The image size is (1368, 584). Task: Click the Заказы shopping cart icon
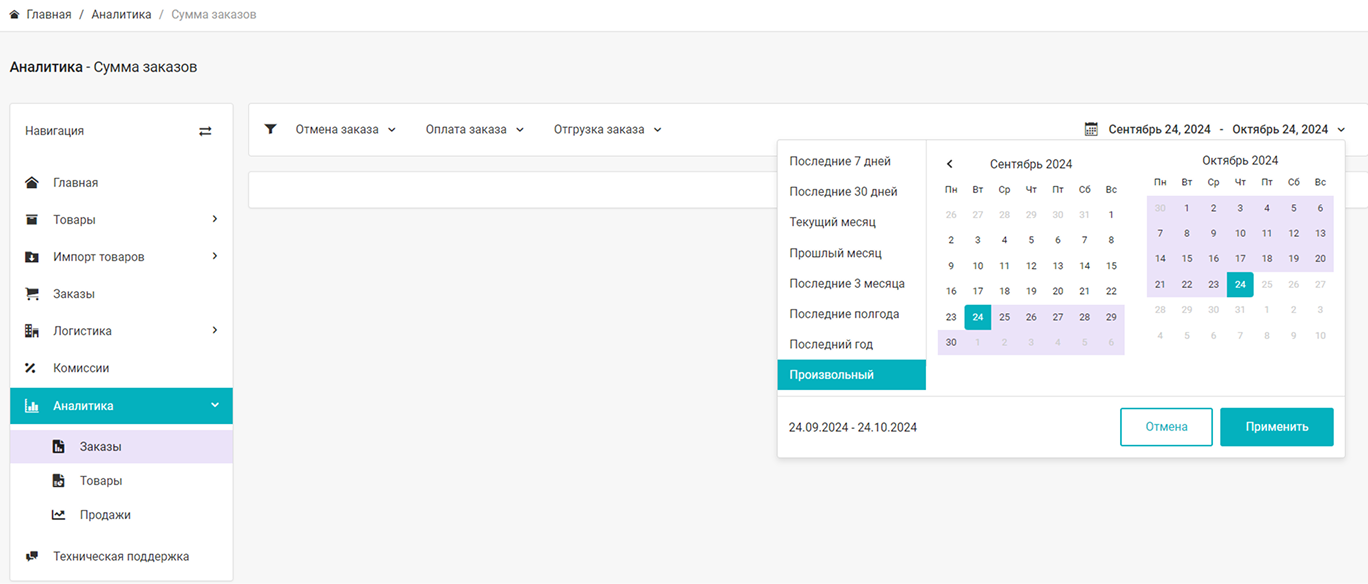pyautogui.click(x=32, y=294)
